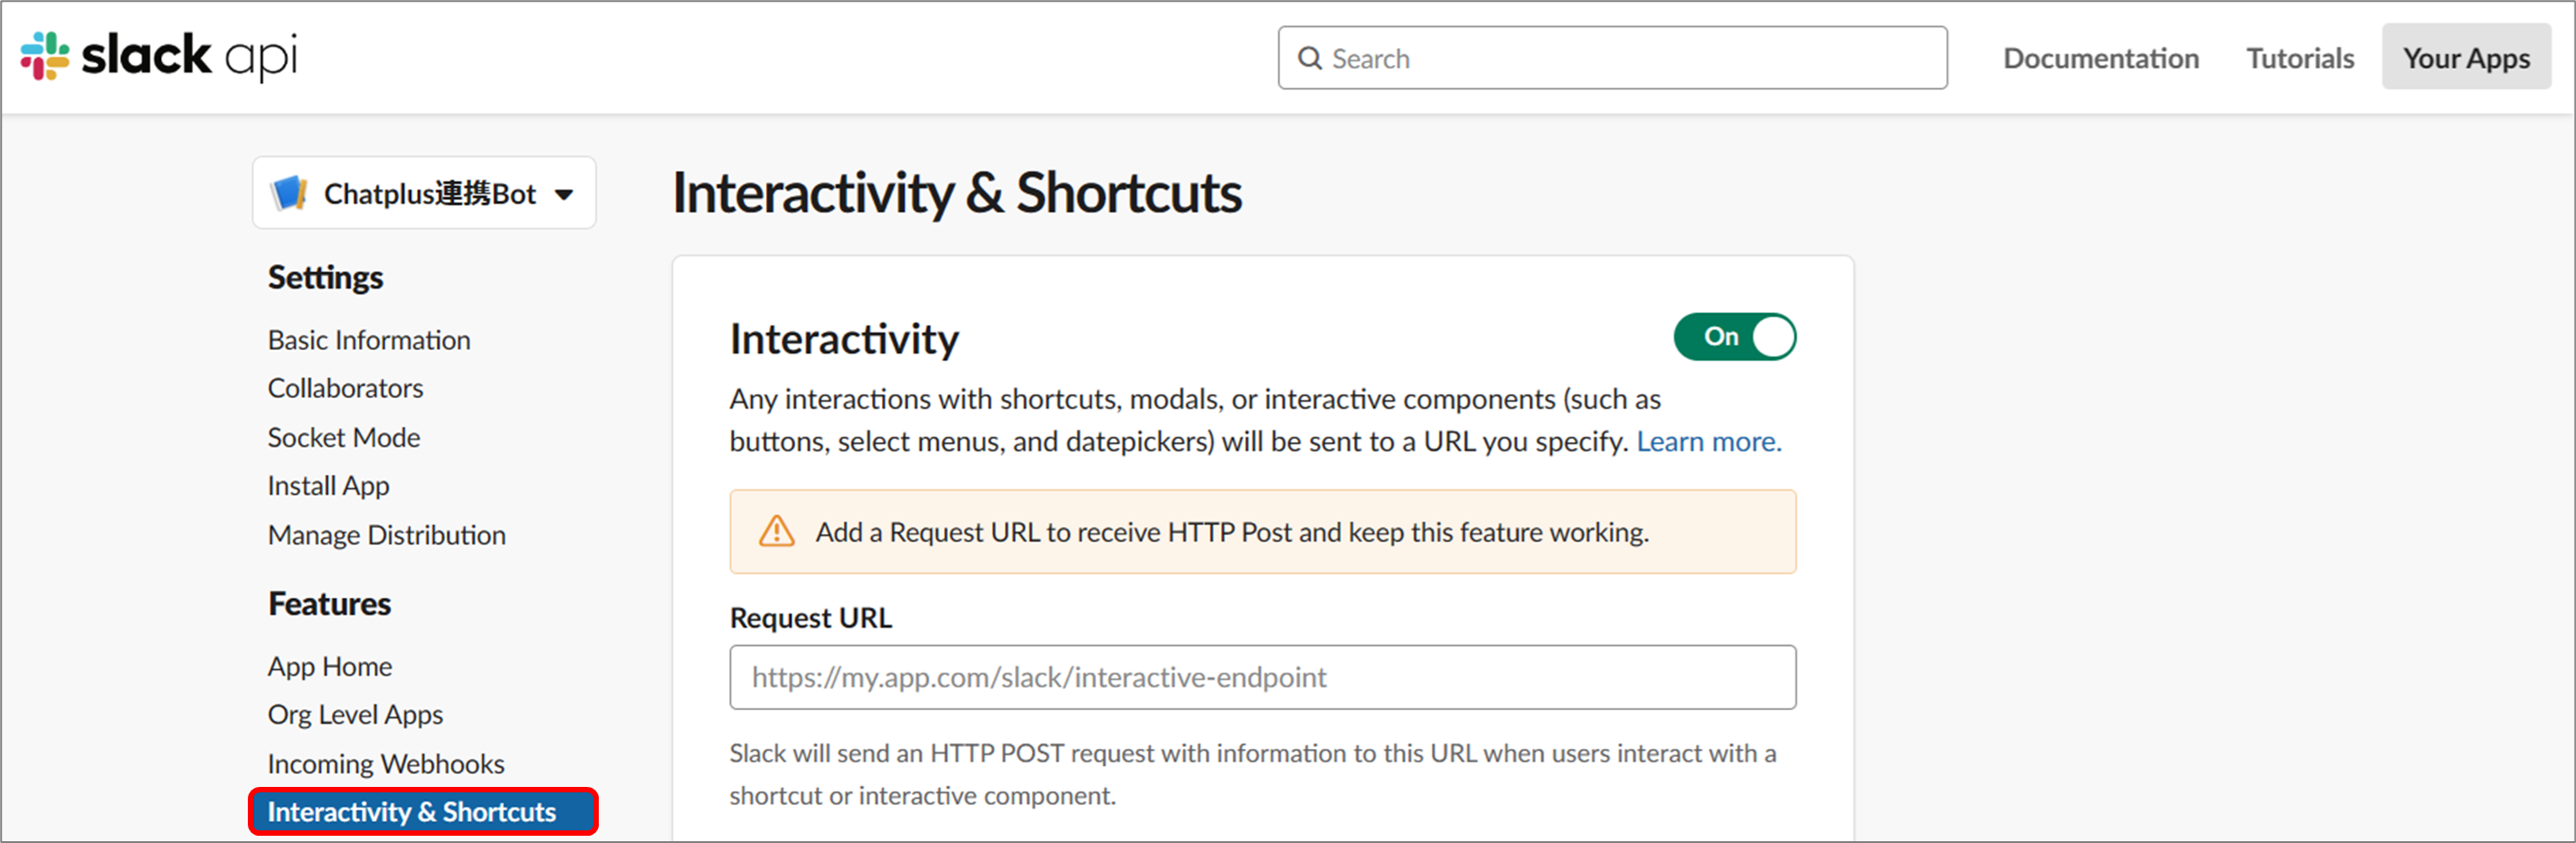Open the Tutorials menu
2576x843 pixels.
[2300, 58]
